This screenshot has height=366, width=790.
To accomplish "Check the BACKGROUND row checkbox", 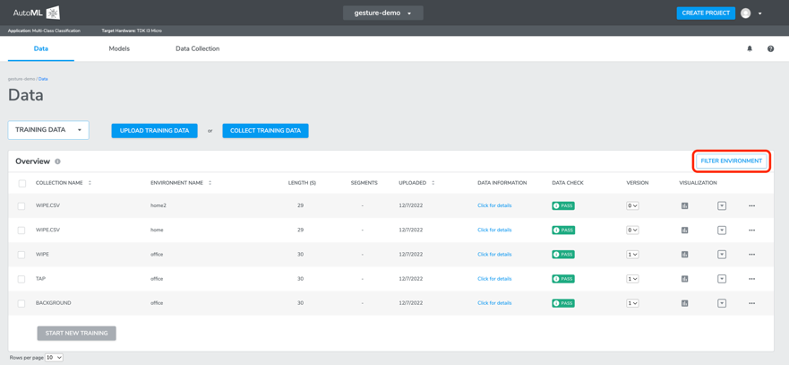I will [x=21, y=303].
